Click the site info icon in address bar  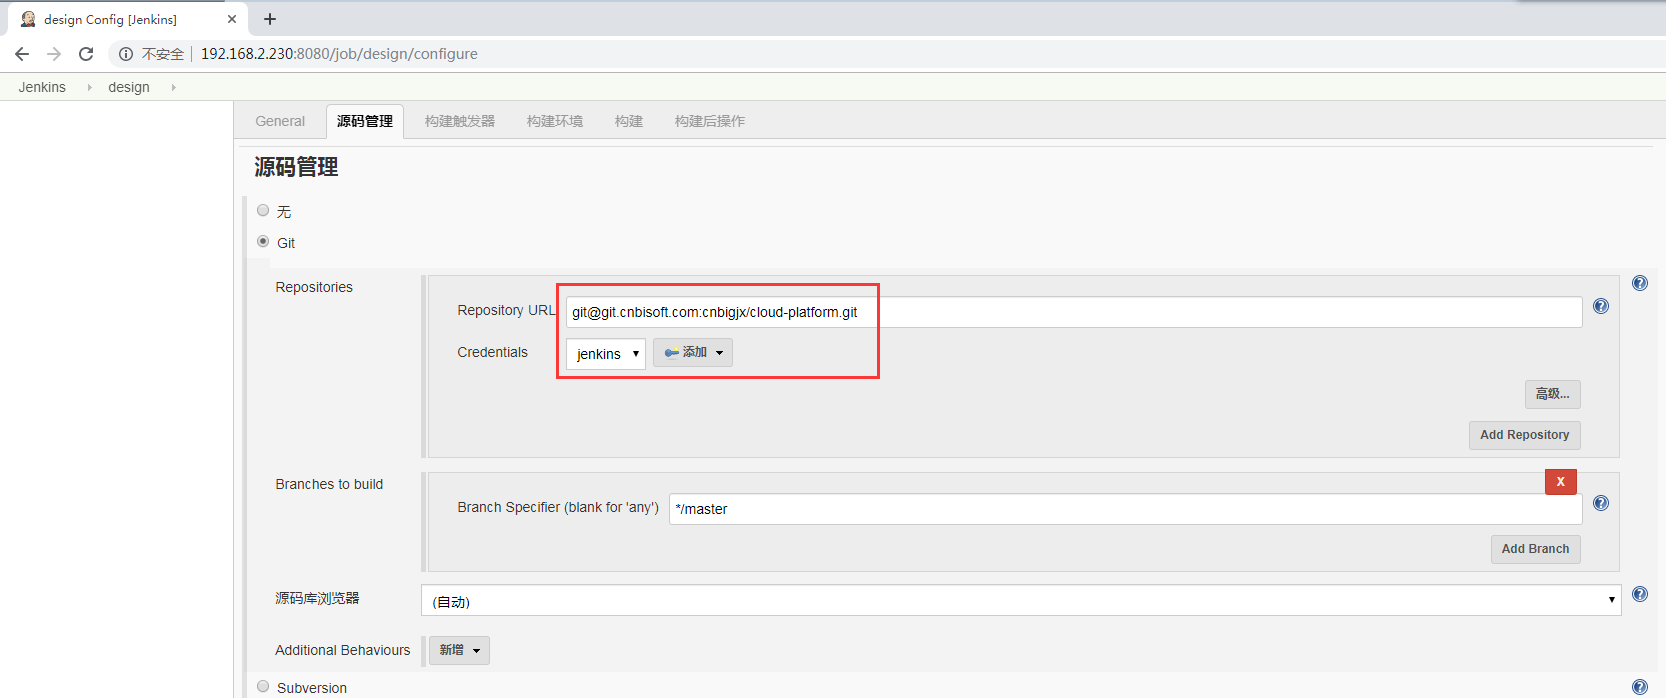click(x=126, y=54)
